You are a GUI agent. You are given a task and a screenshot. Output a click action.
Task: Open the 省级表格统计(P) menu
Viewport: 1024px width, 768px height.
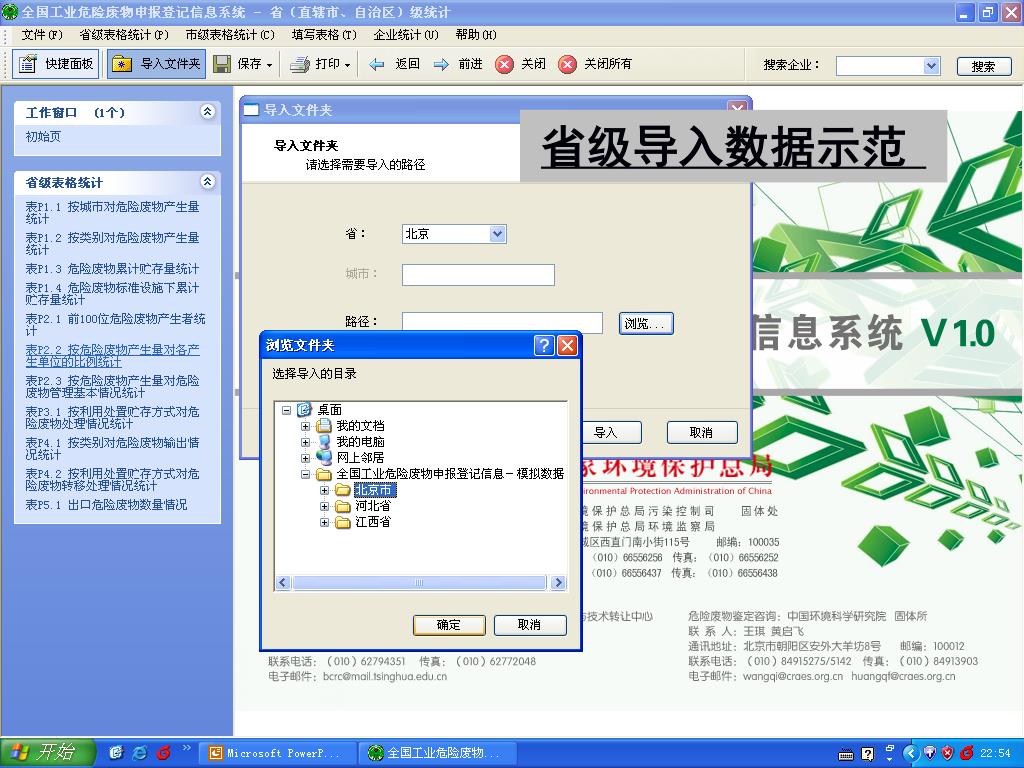click(x=124, y=35)
